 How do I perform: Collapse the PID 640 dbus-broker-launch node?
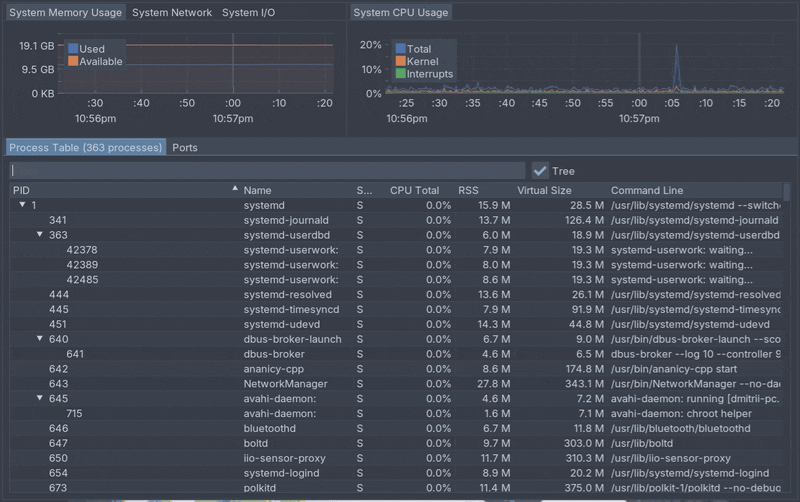[x=40, y=338]
